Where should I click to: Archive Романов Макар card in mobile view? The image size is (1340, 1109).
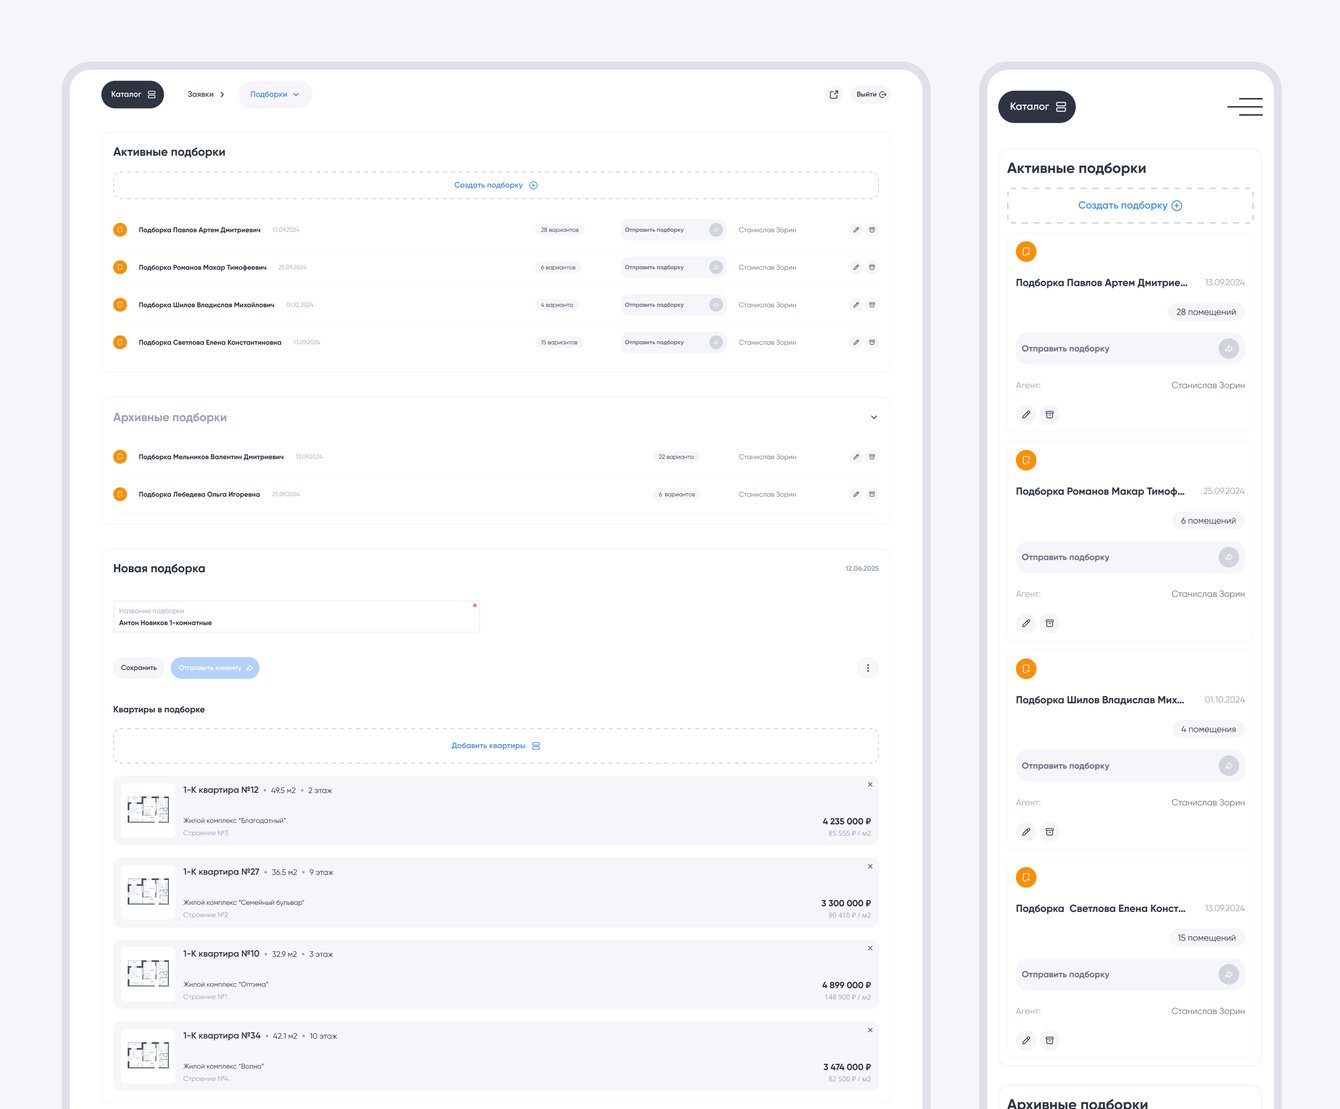click(1049, 623)
